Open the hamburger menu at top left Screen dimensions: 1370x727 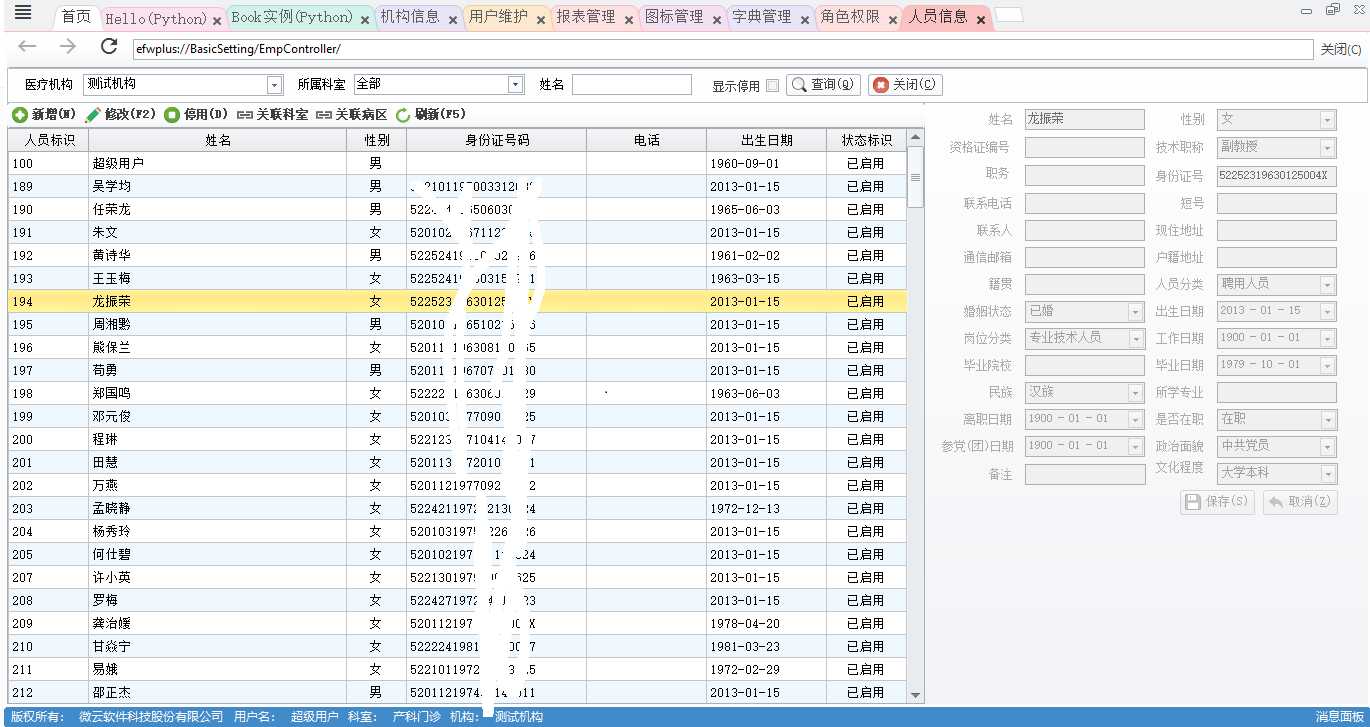pyautogui.click(x=22, y=14)
